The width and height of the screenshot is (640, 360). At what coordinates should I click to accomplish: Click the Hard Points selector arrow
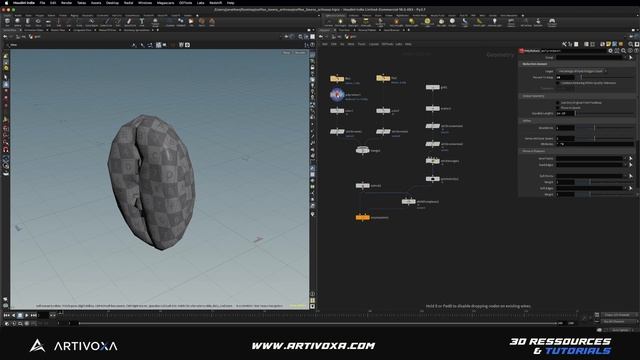631,158
